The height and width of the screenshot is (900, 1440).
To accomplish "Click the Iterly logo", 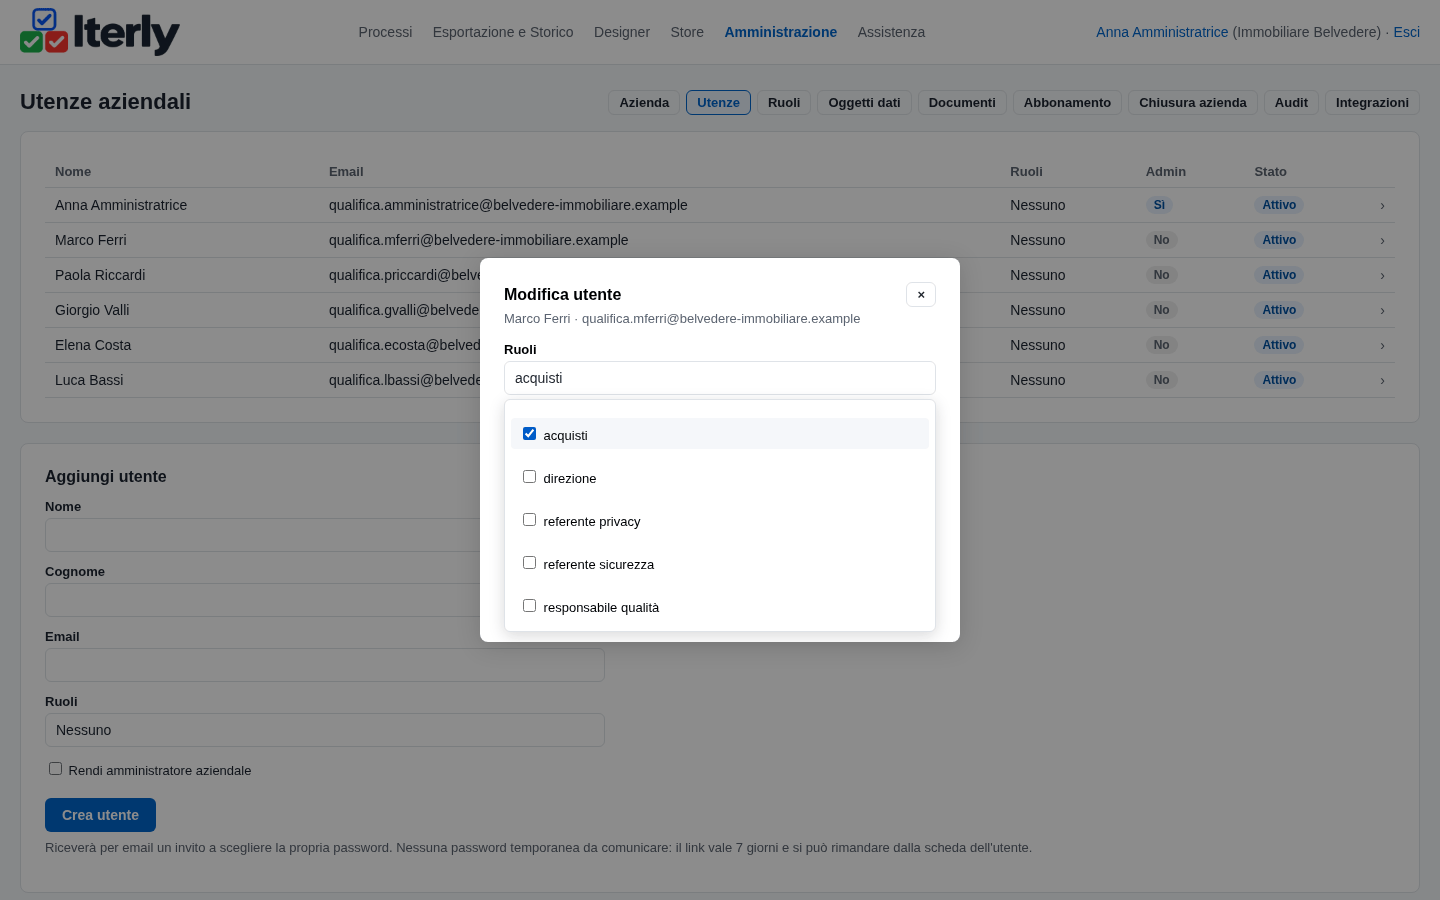I will click(100, 32).
